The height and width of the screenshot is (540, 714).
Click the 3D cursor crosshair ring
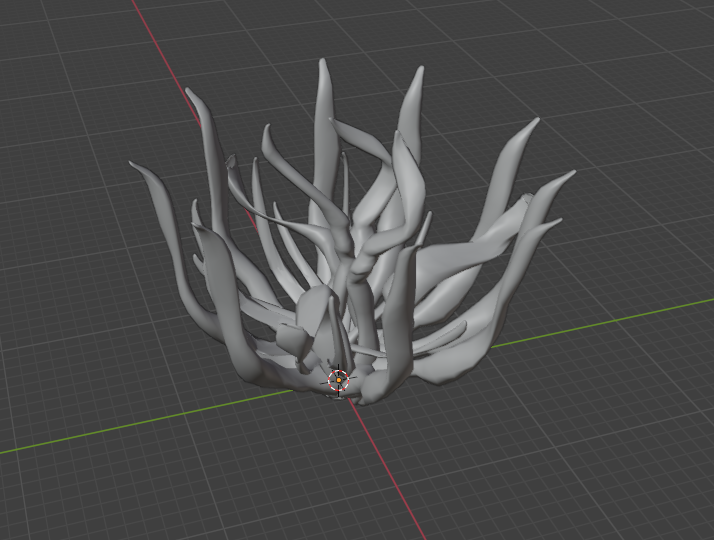pyautogui.click(x=338, y=381)
